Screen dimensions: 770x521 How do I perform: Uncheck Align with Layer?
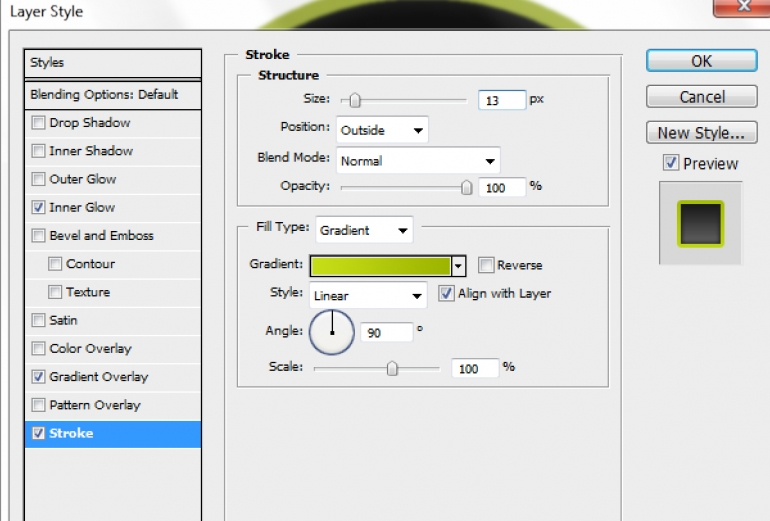pos(446,294)
